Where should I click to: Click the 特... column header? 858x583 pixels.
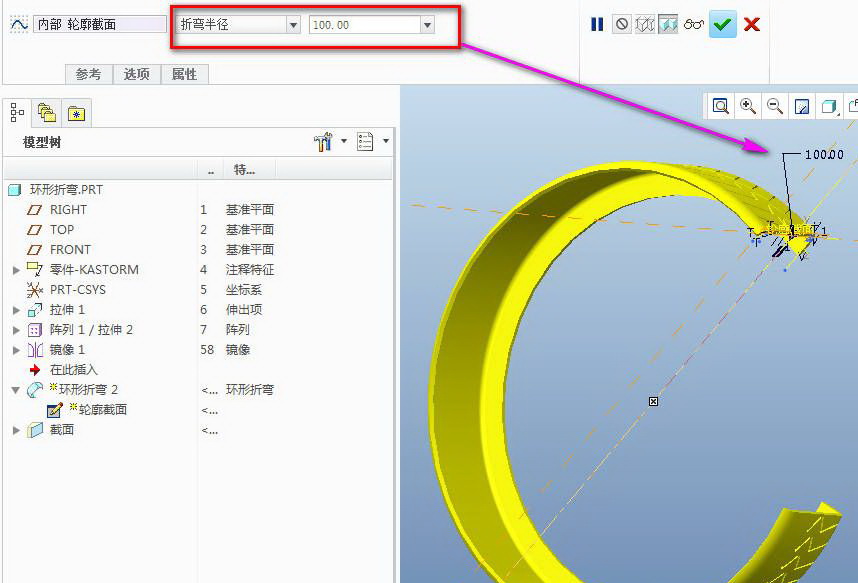coord(245,170)
